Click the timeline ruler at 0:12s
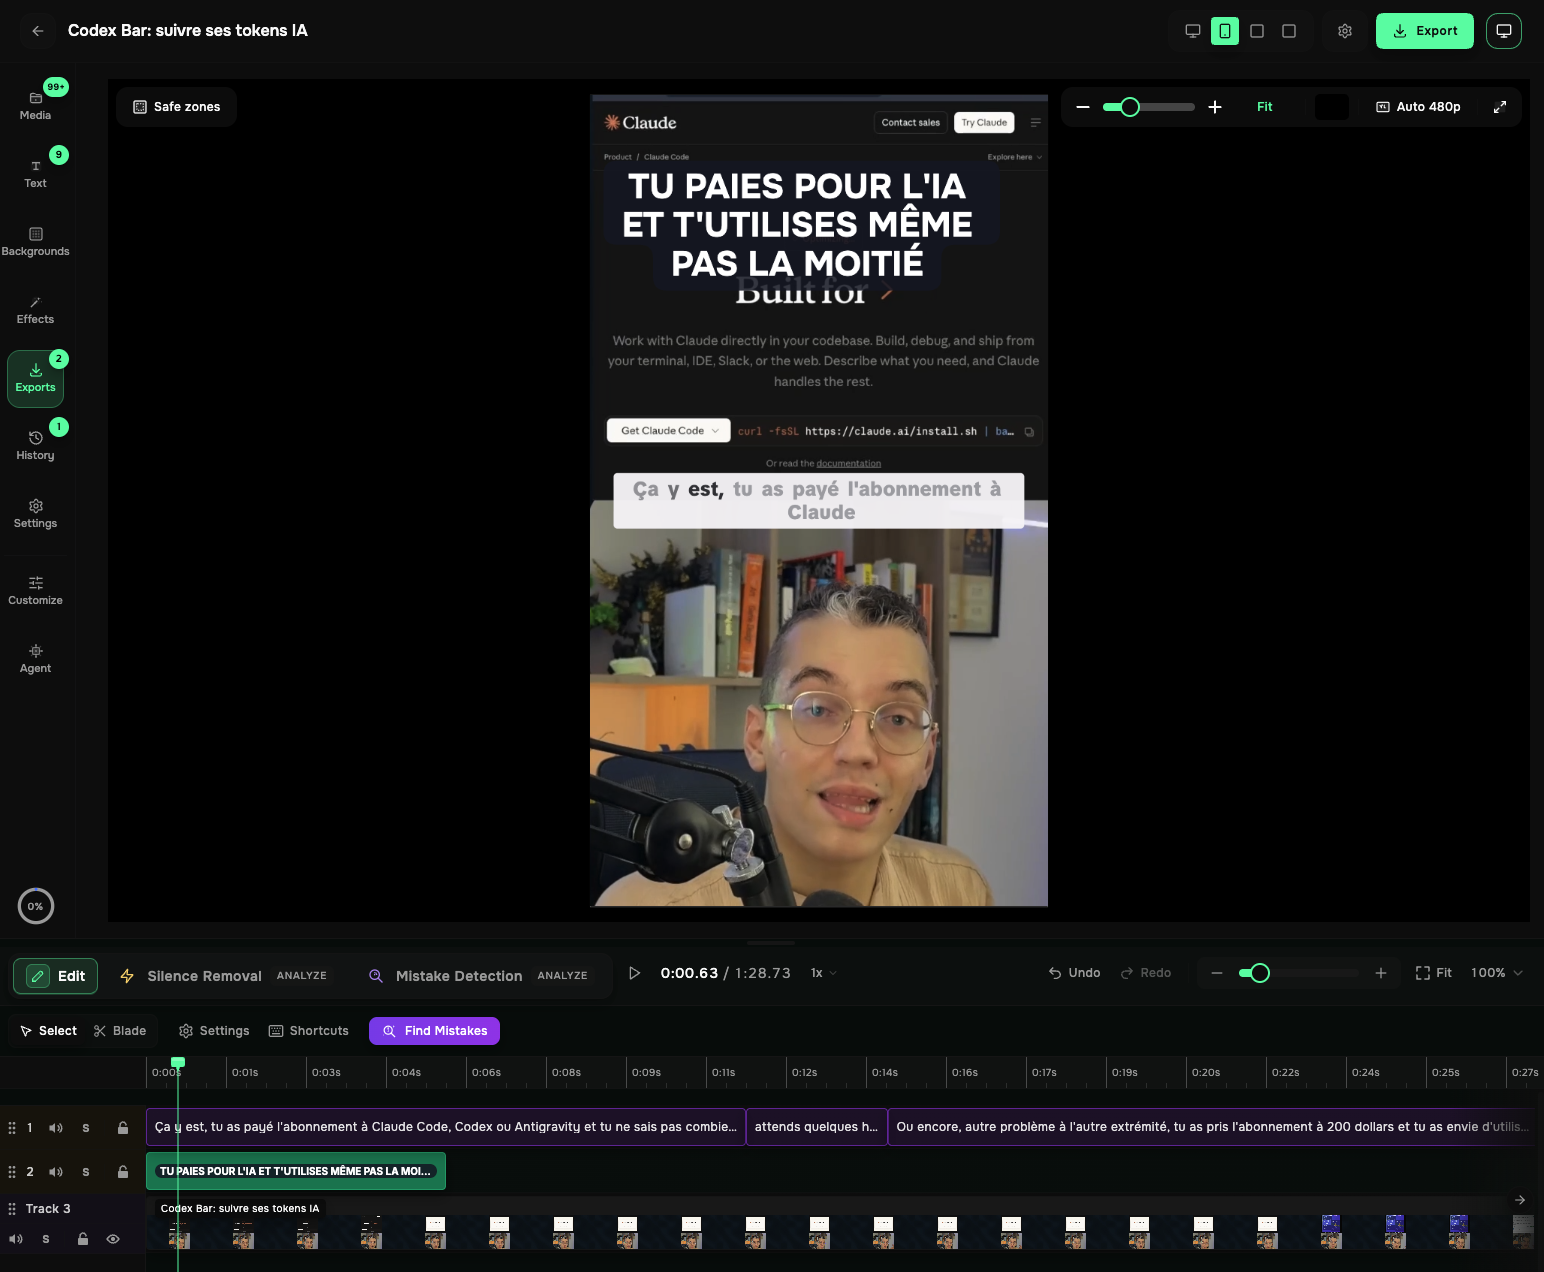The width and height of the screenshot is (1544, 1272). click(x=804, y=1072)
